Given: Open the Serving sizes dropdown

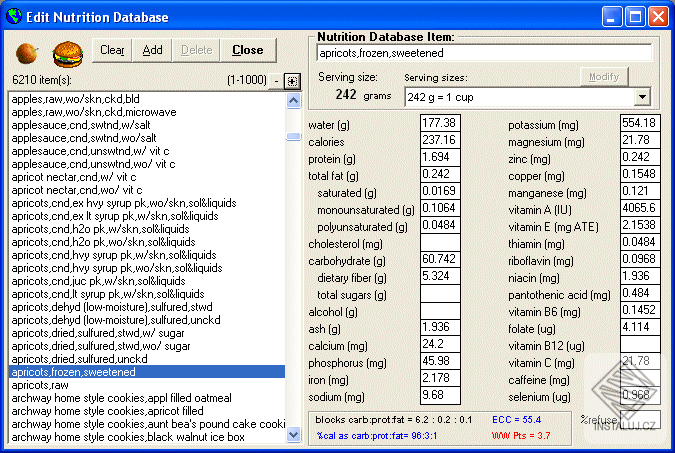Looking at the screenshot, I should coord(641,97).
